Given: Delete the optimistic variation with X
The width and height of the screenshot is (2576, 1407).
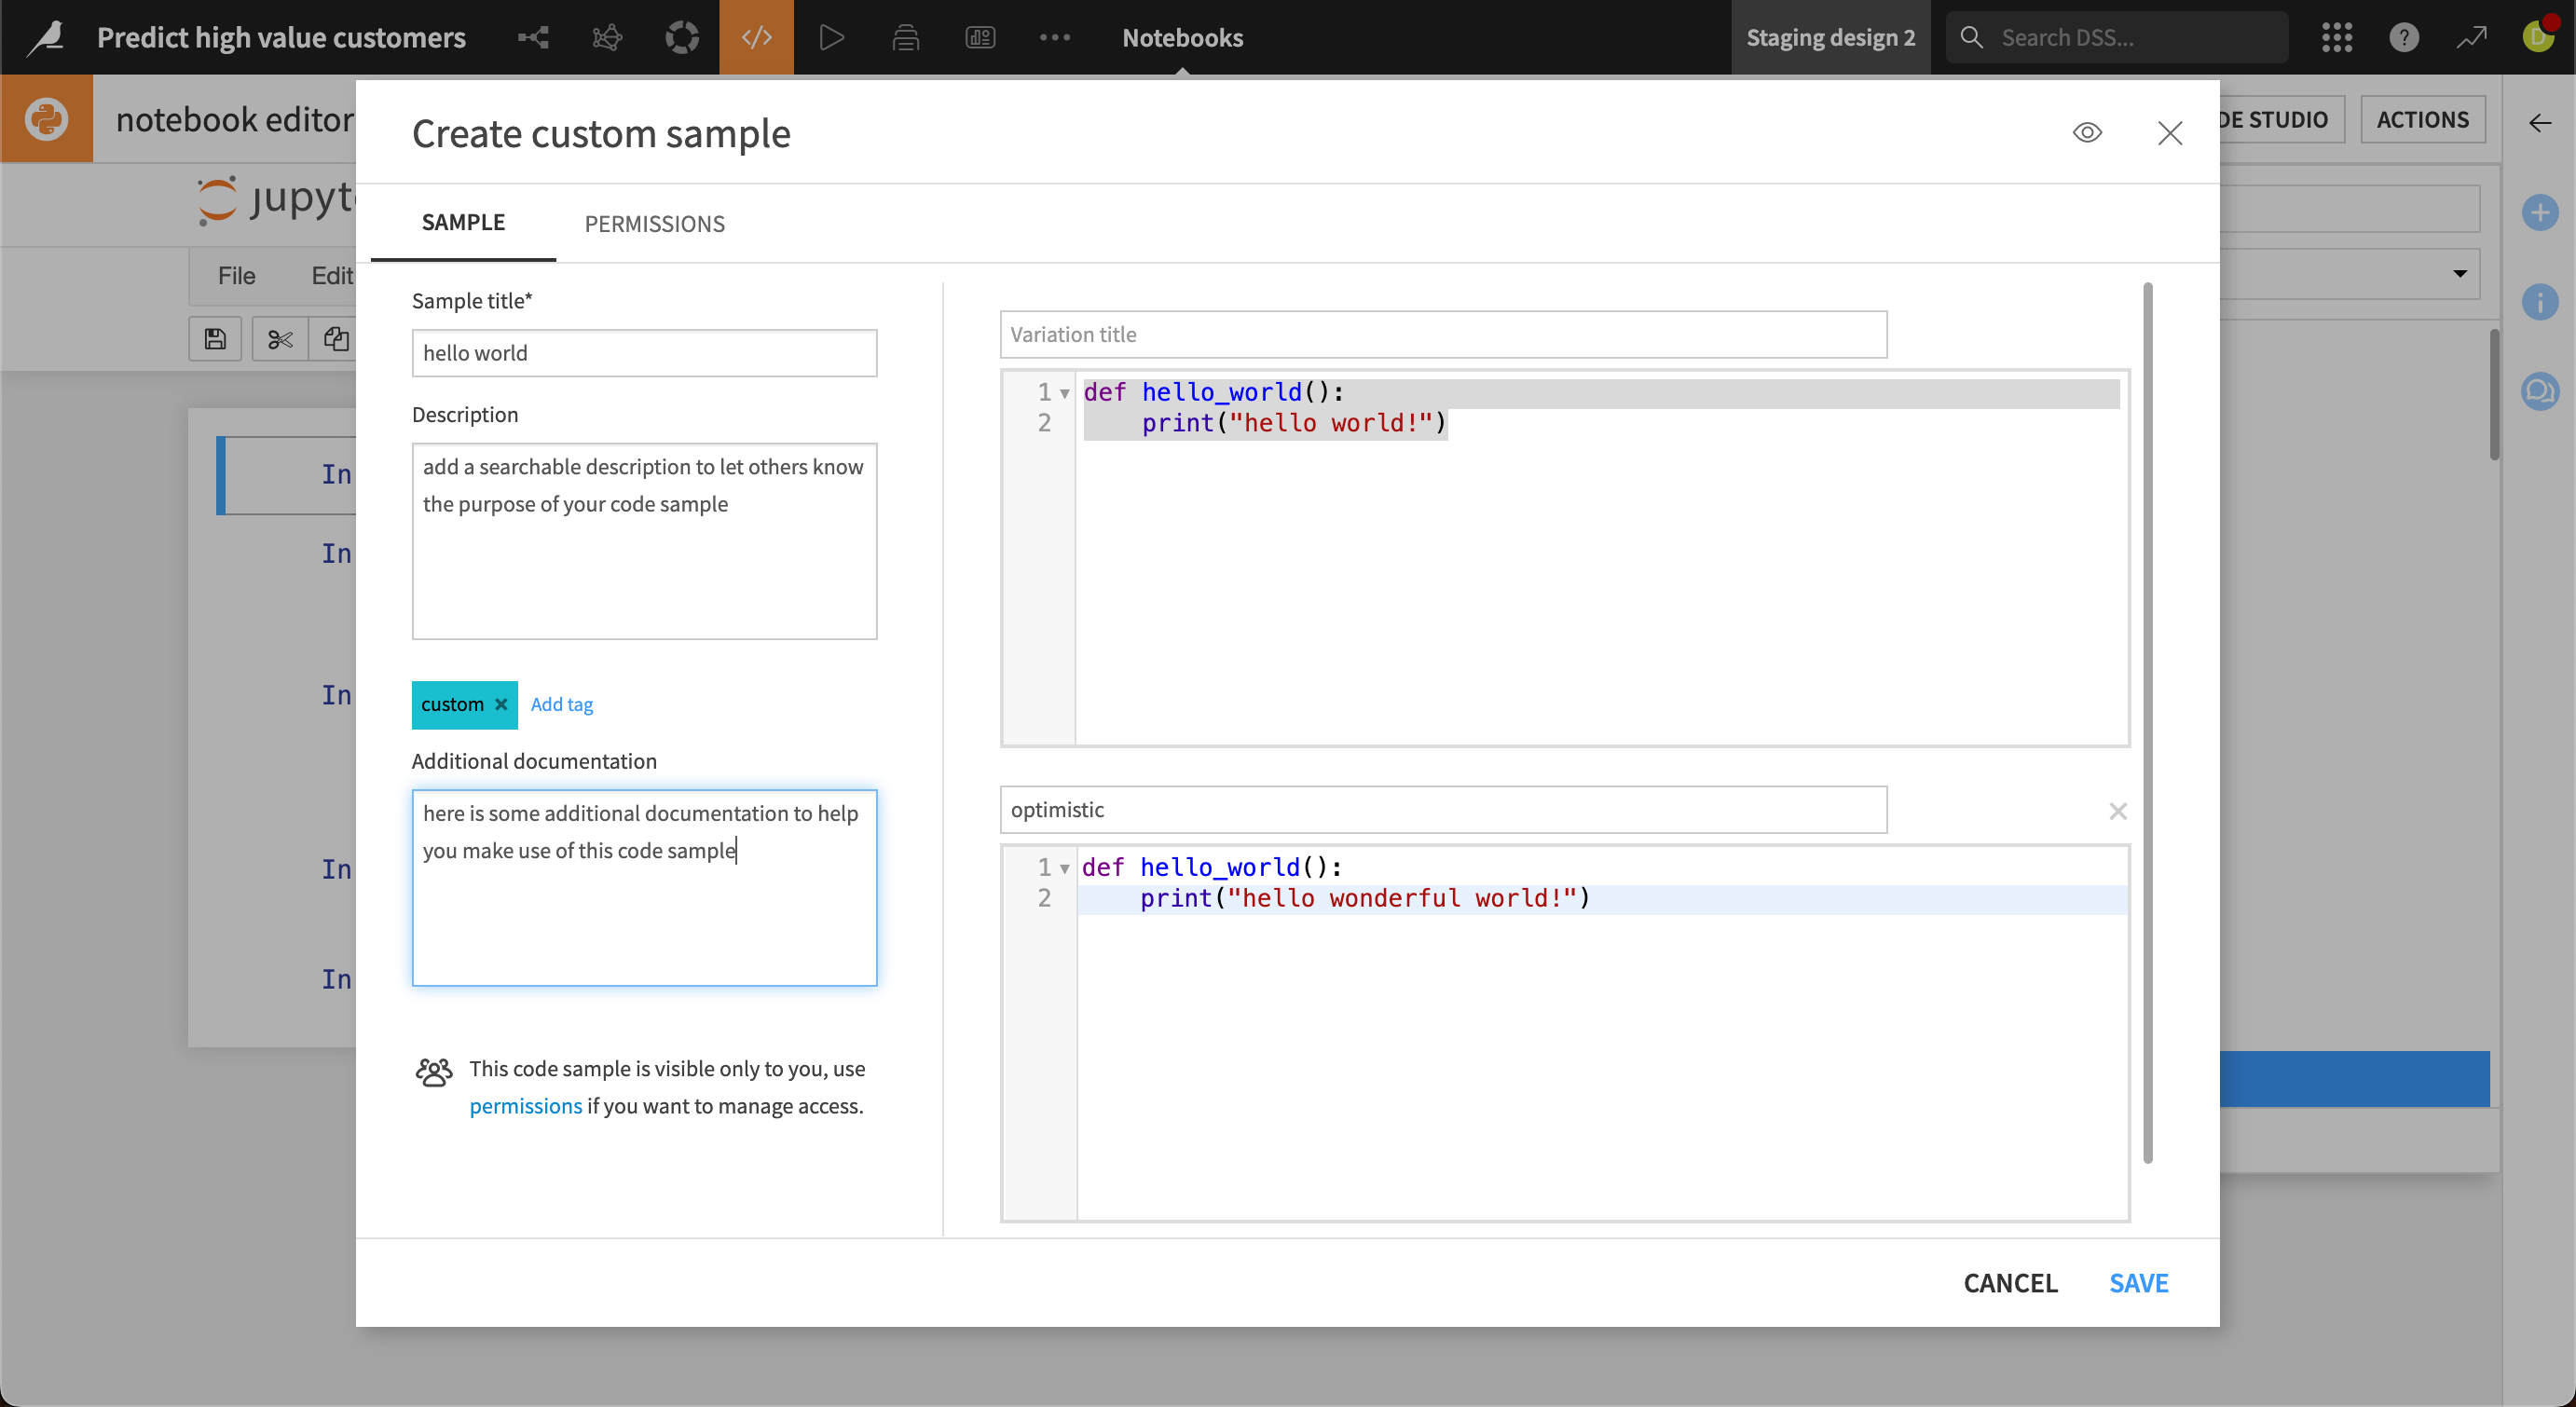Looking at the screenshot, I should pos(2117,811).
